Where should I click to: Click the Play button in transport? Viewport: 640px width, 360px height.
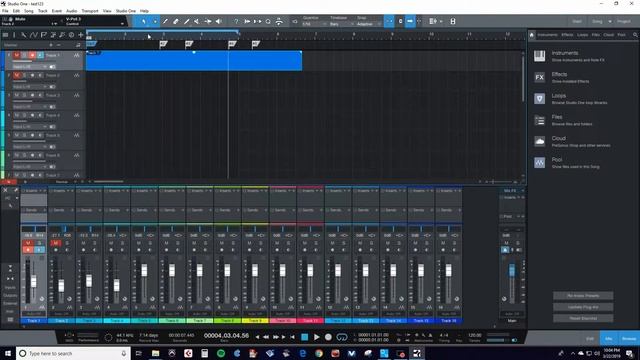(x=316, y=337)
